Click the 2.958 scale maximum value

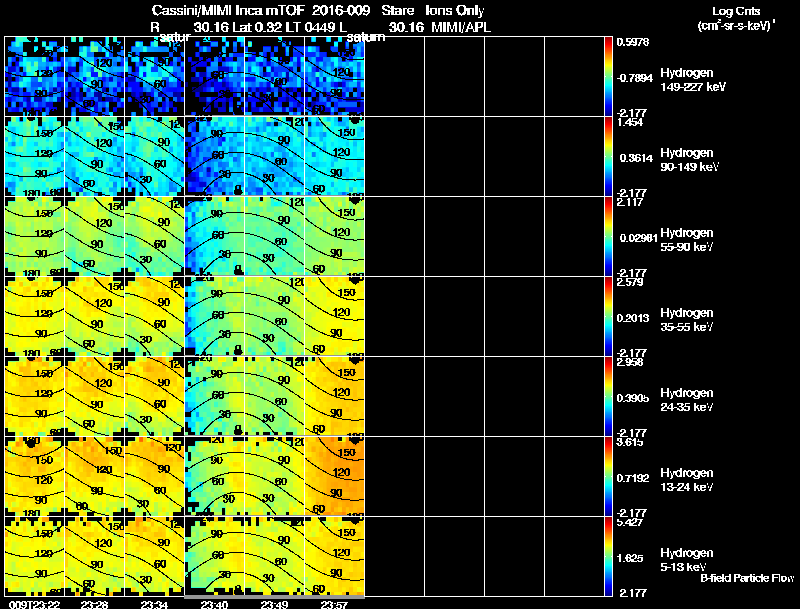pyautogui.click(x=630, y=362)
